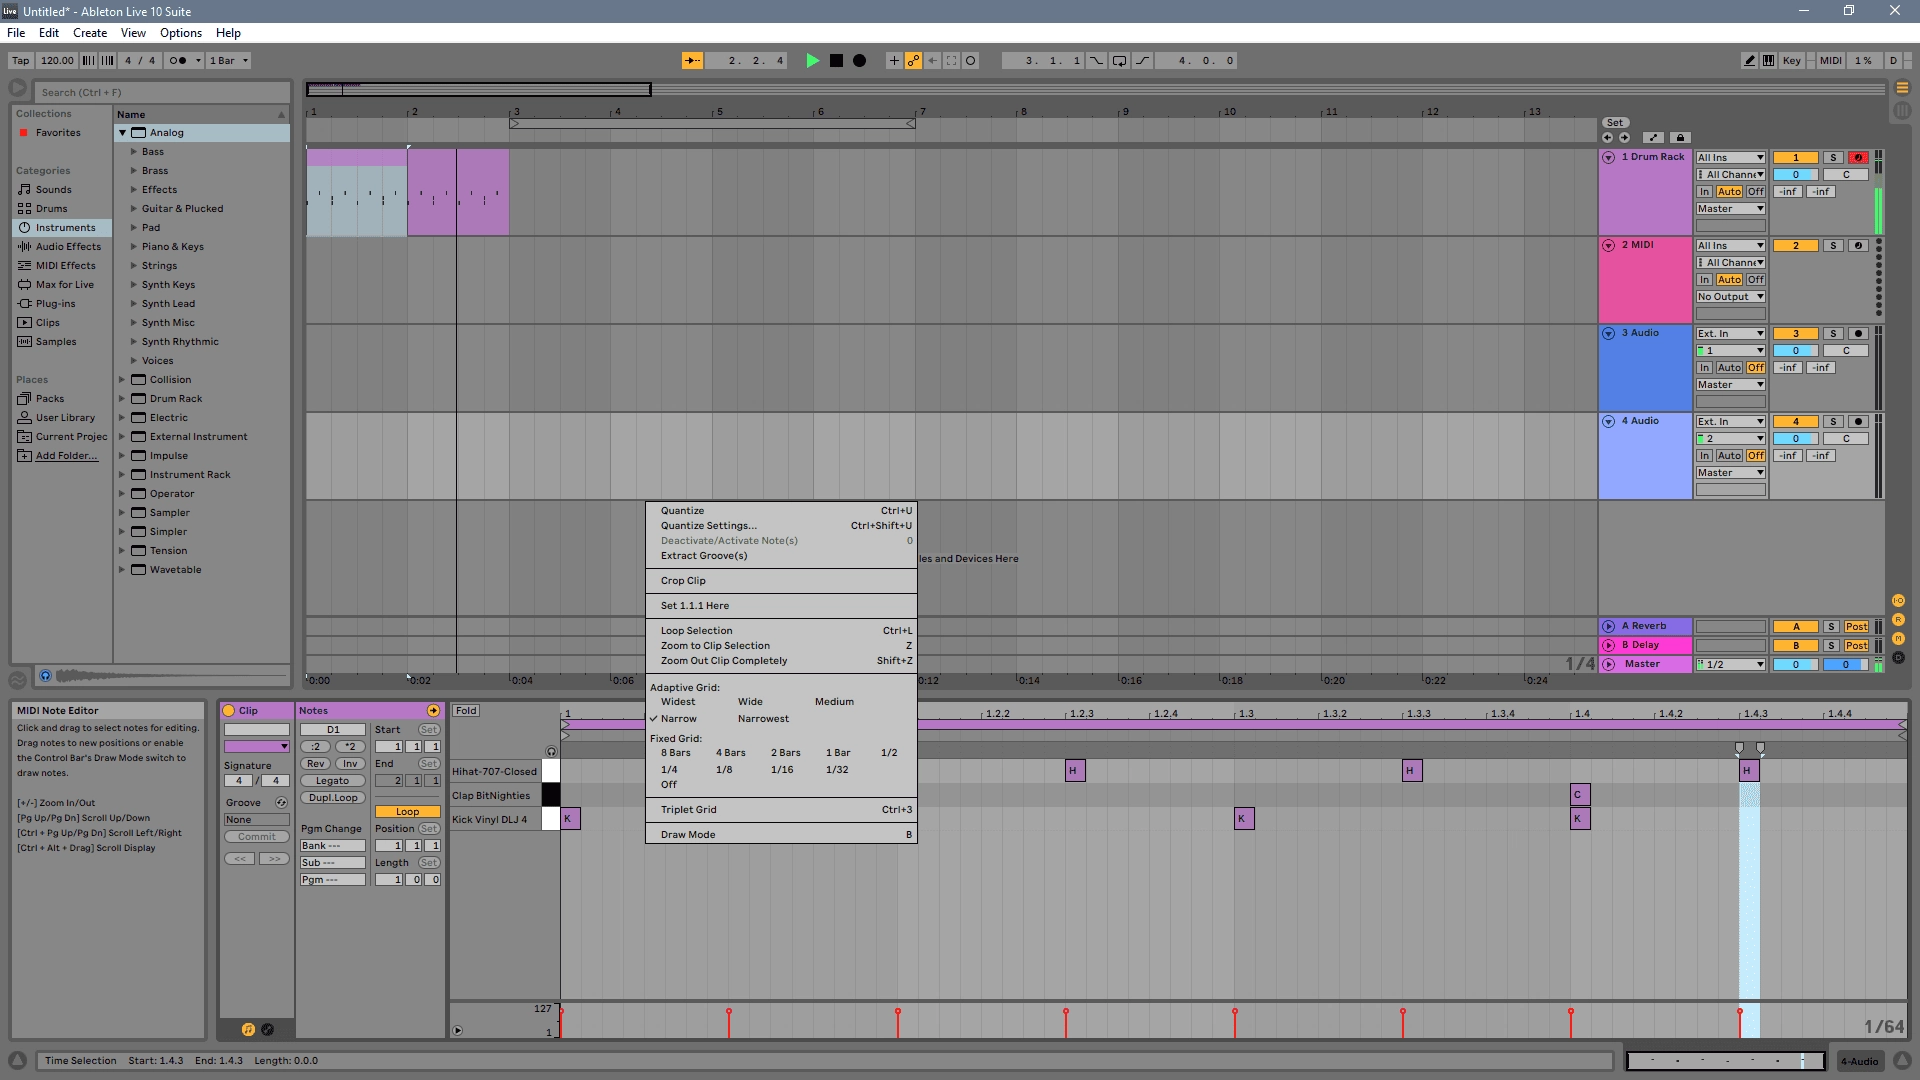Open Master output dropdown on 3 Audio
This screenshot has height=1080, width=1920.
[x=1731, y=385]
